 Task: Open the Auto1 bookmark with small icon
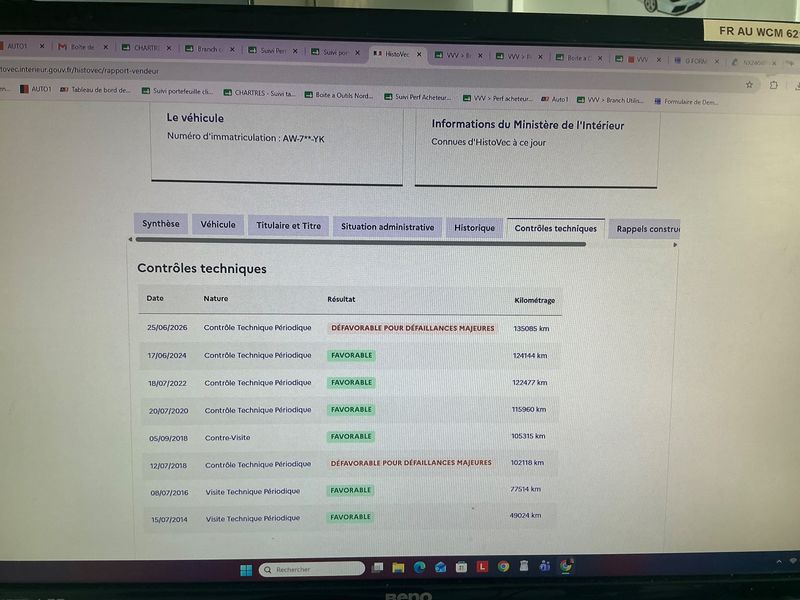555,99
